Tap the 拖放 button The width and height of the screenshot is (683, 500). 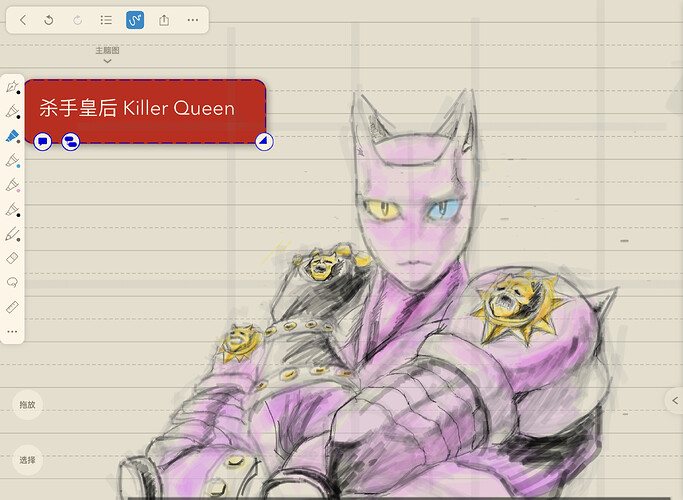(27, 405)
